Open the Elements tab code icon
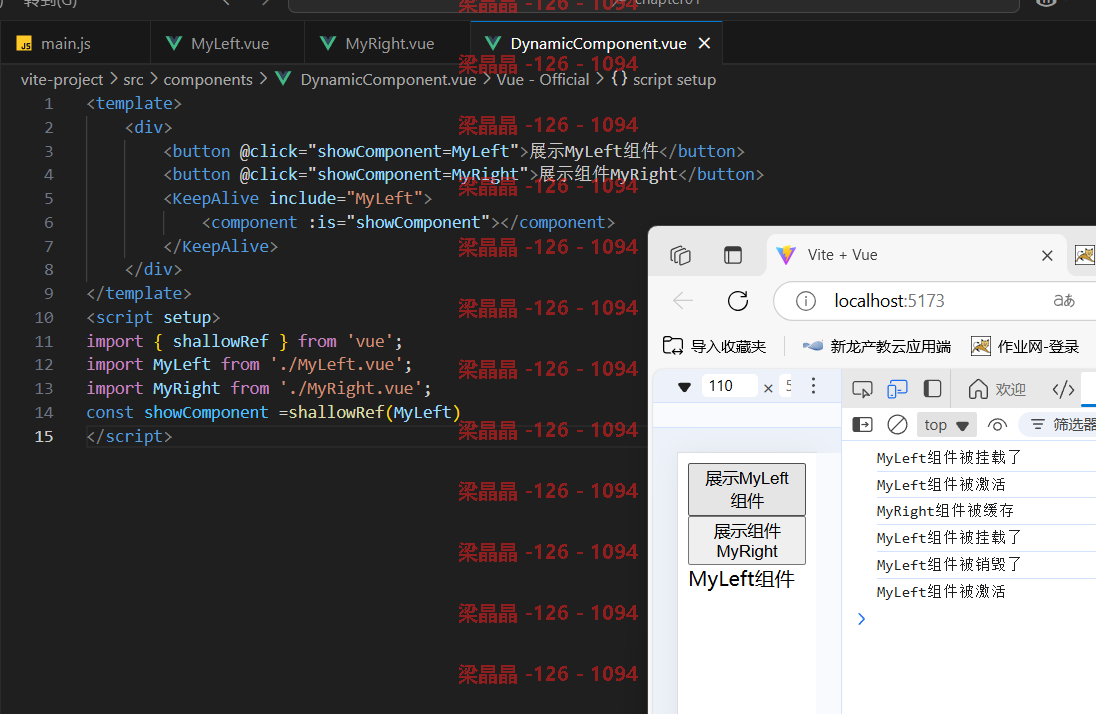 click(1063, 390)
